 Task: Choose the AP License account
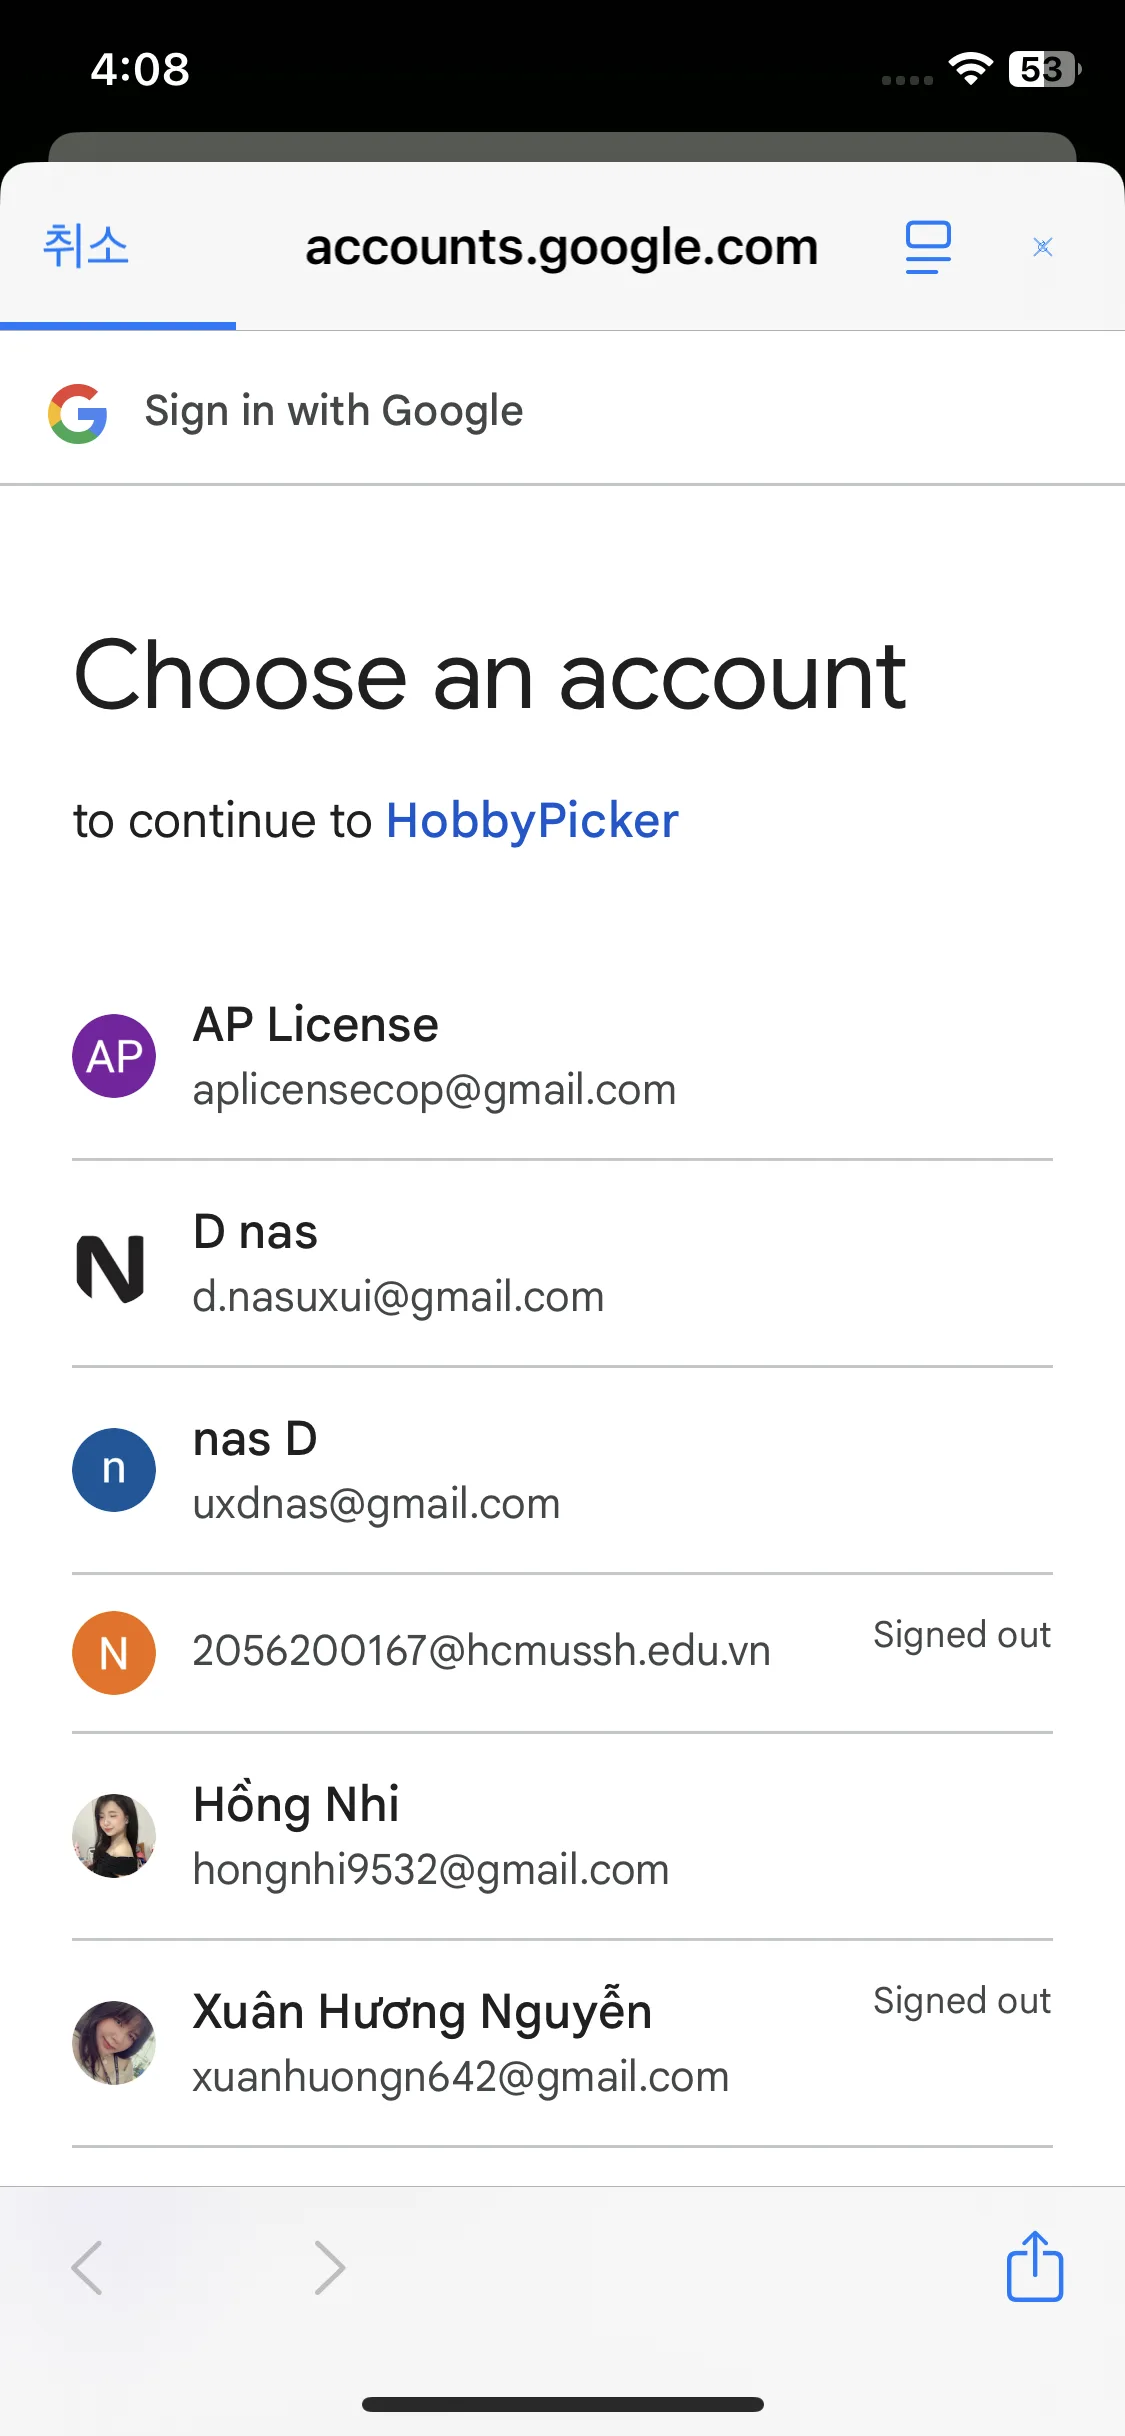click(x=434, y=1056)
